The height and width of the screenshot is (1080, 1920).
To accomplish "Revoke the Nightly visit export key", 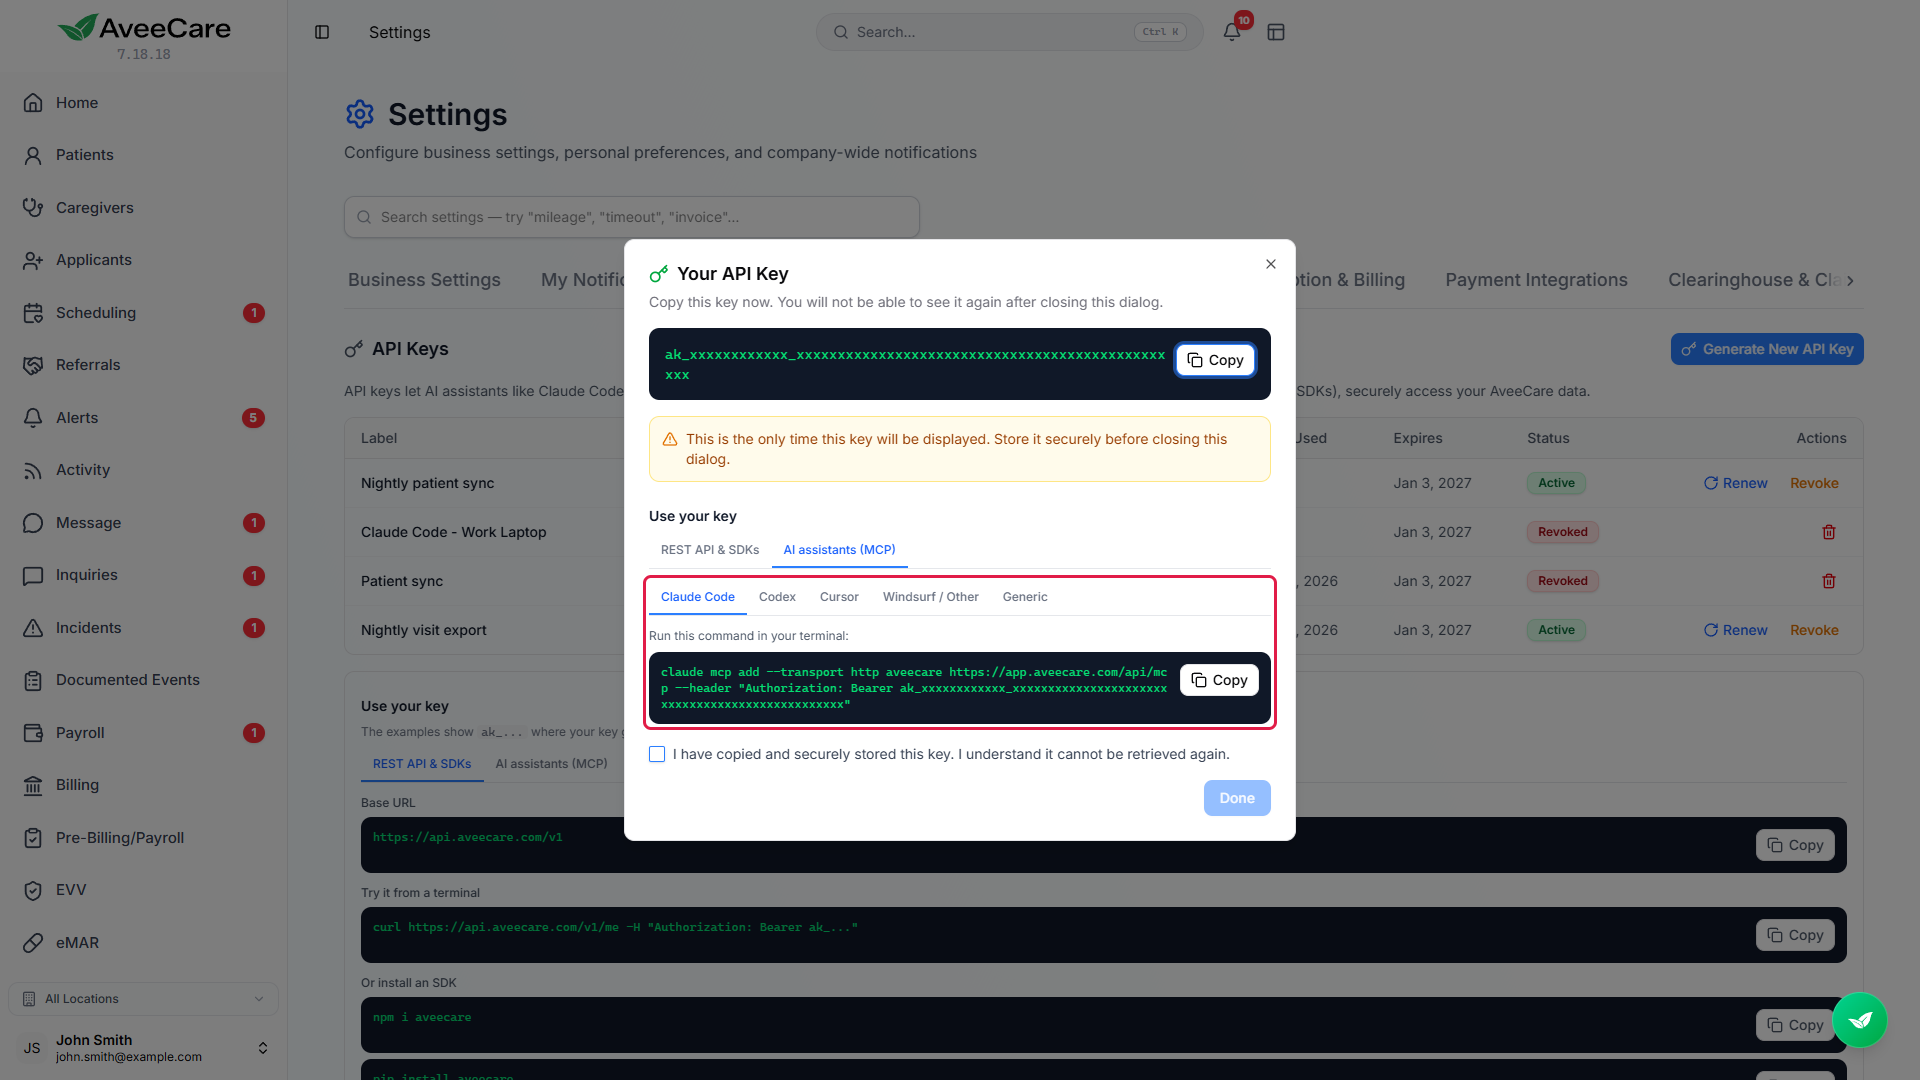I will (x=1814, y=630).
